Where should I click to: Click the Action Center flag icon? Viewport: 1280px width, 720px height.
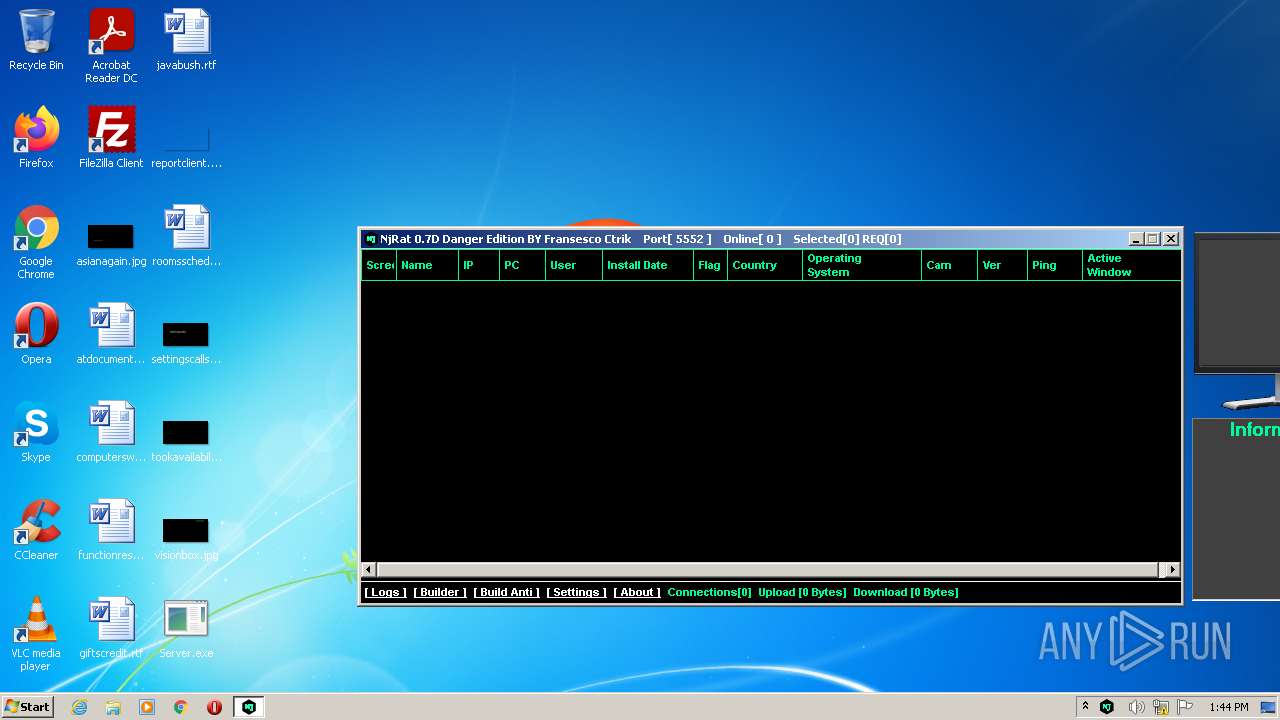(1186, 707)
